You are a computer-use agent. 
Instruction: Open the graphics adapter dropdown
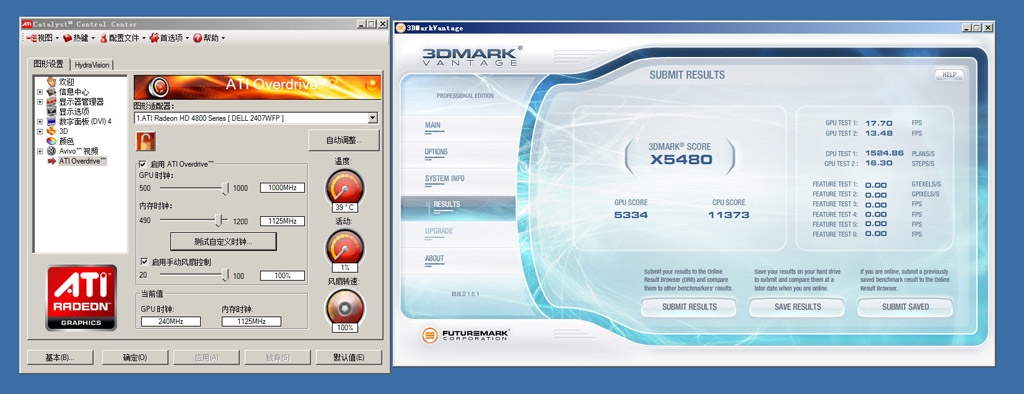372,118
